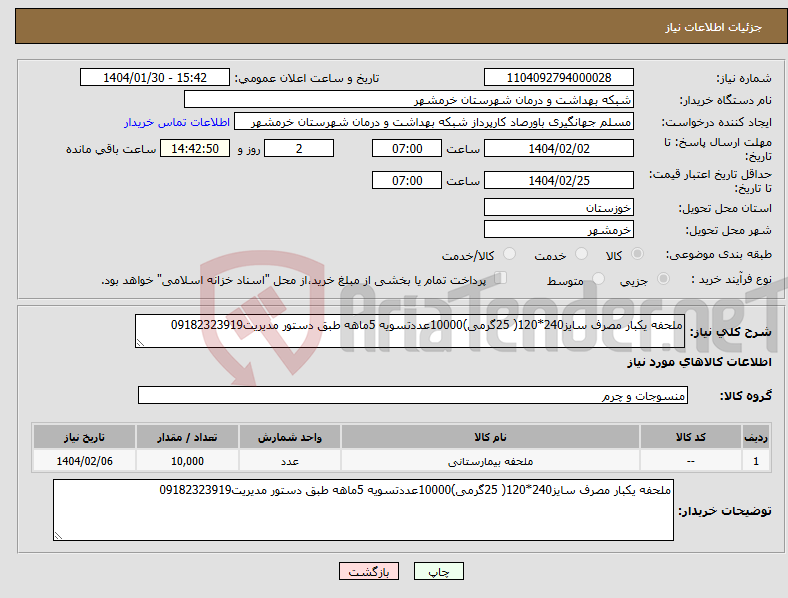Click the شرح کلی نیاز description textarea
Viewport: 788px width, 598px height.
[410, 331]
